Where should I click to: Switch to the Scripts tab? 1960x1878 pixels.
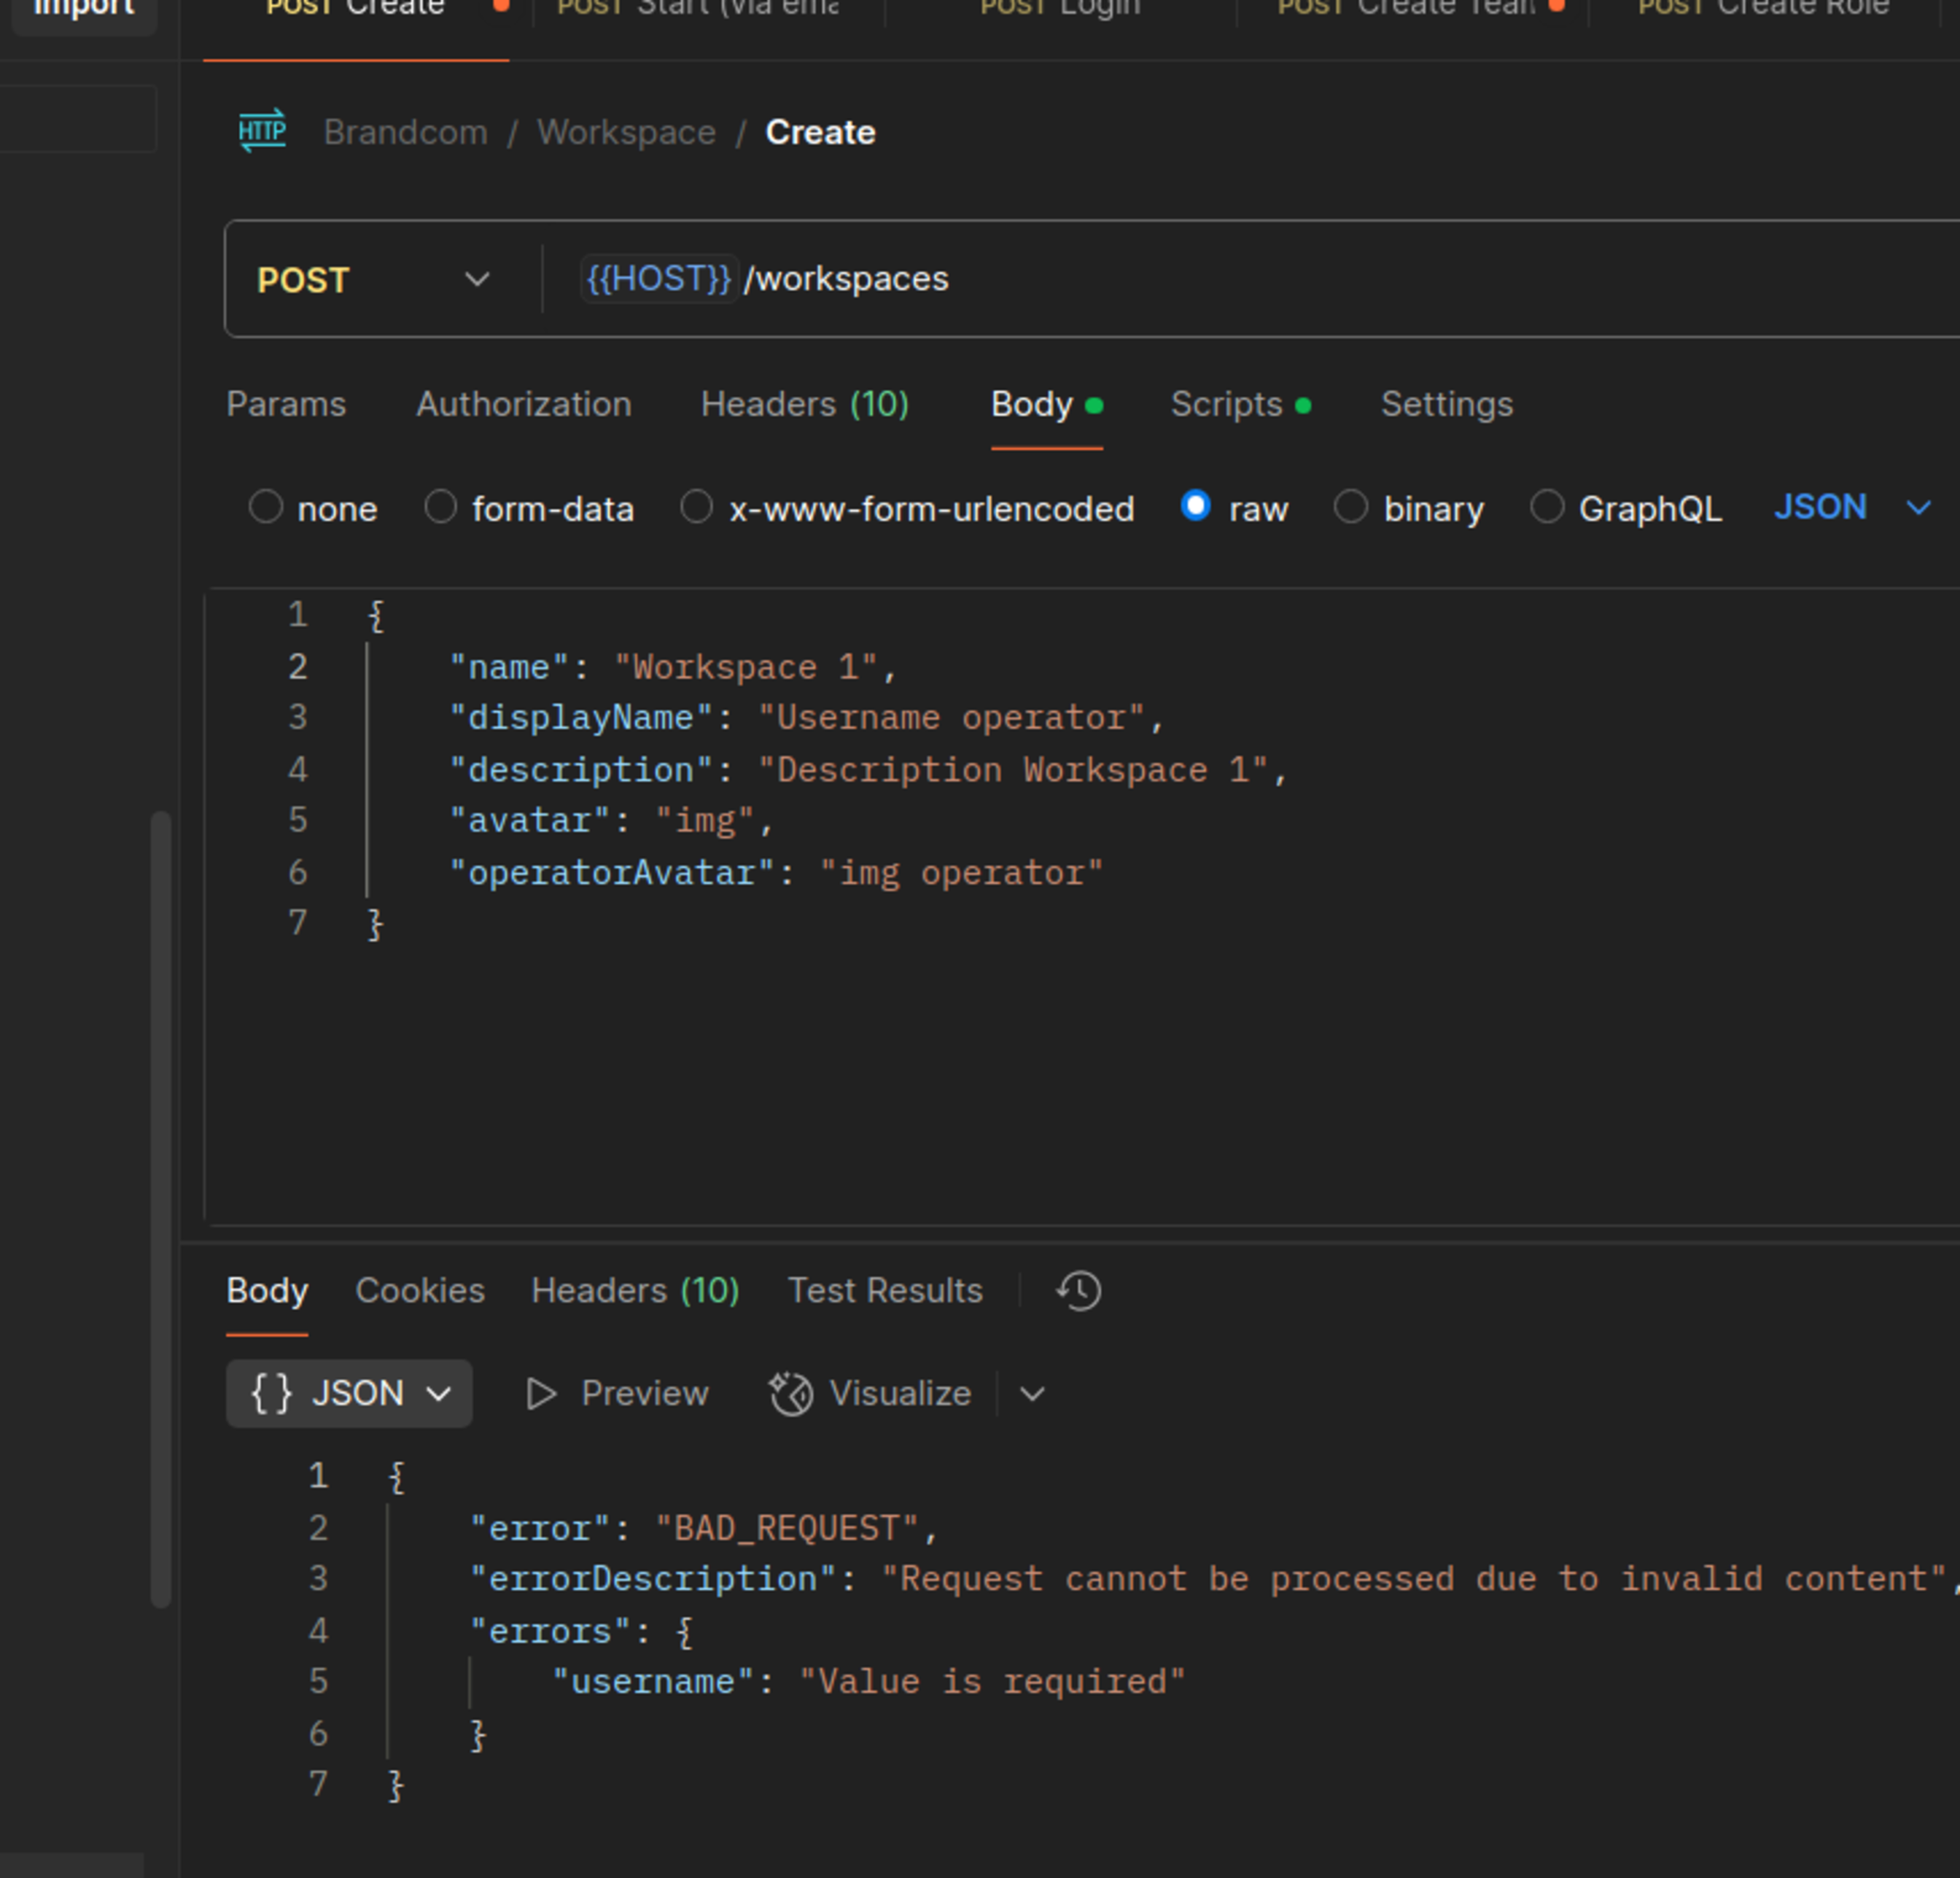click(x=1226, y=405)
